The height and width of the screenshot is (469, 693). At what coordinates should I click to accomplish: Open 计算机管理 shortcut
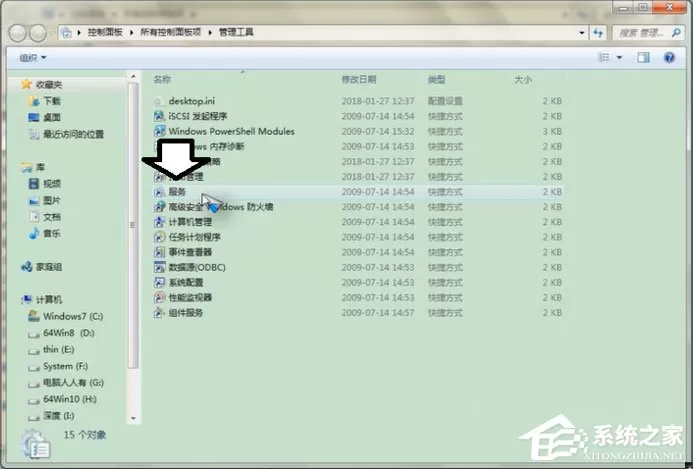click(190, 222)
